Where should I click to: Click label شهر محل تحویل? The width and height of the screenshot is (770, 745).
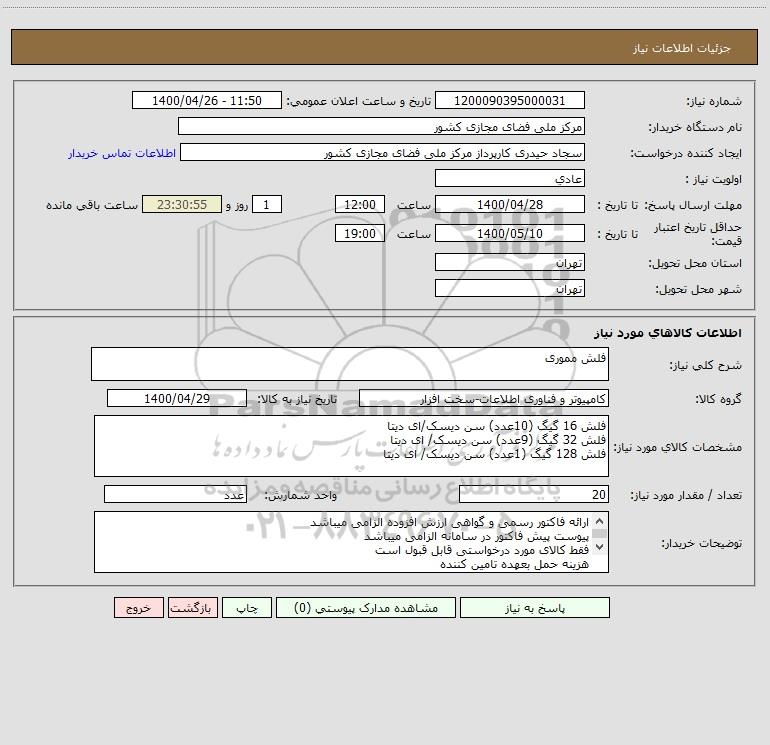click(699, 289)
